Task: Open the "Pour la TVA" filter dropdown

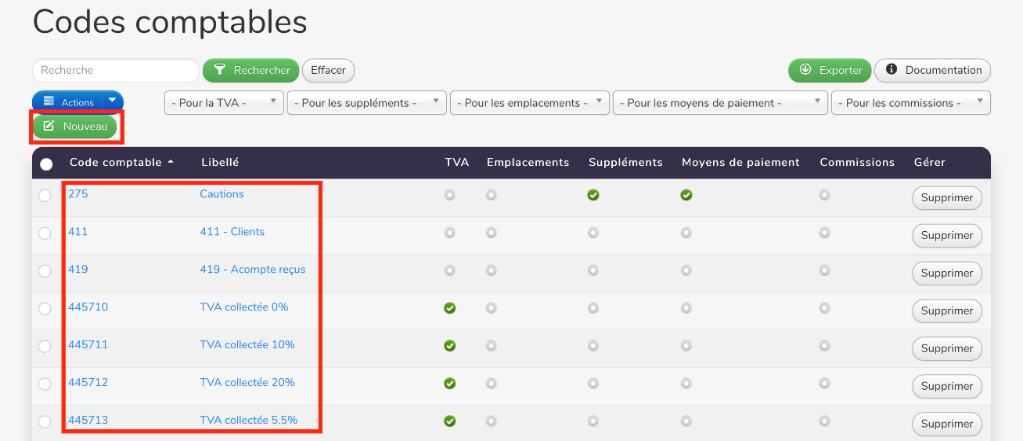Action: (x=223, y=102)
